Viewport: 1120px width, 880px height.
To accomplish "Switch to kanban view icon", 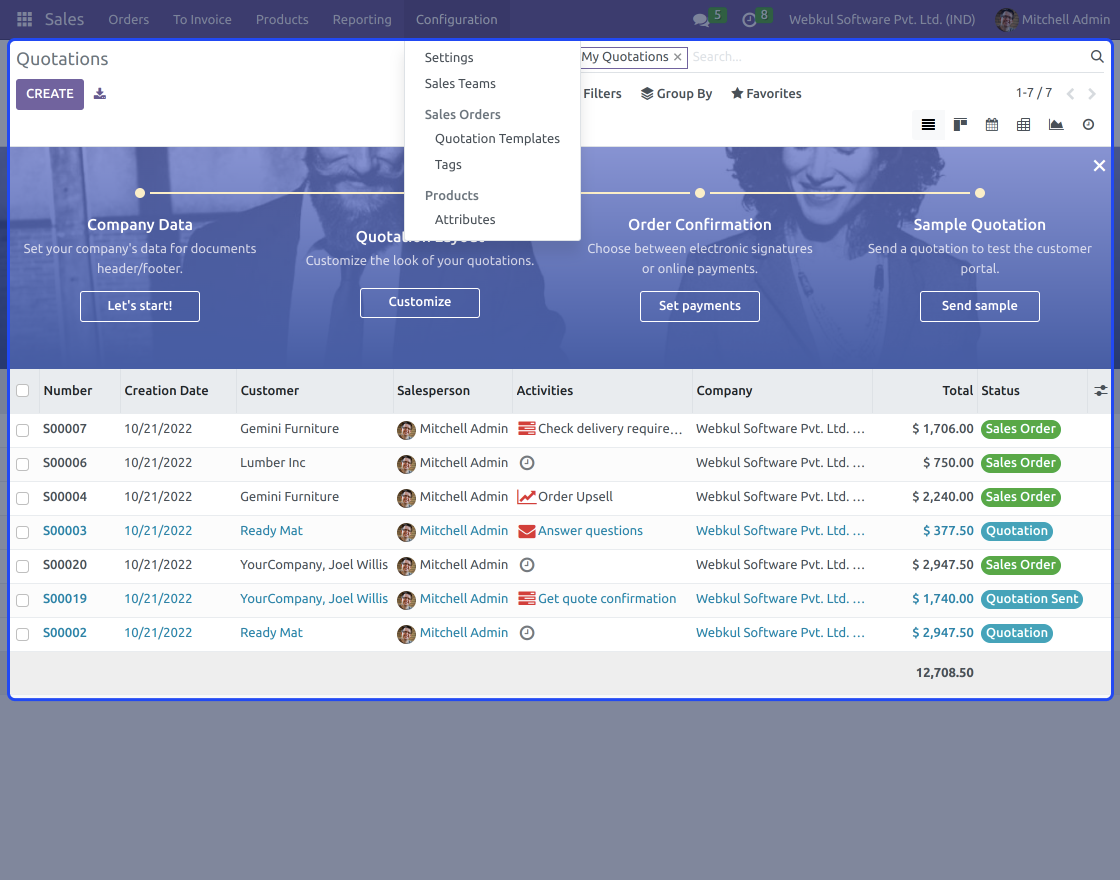I will (x=960, y=125).
